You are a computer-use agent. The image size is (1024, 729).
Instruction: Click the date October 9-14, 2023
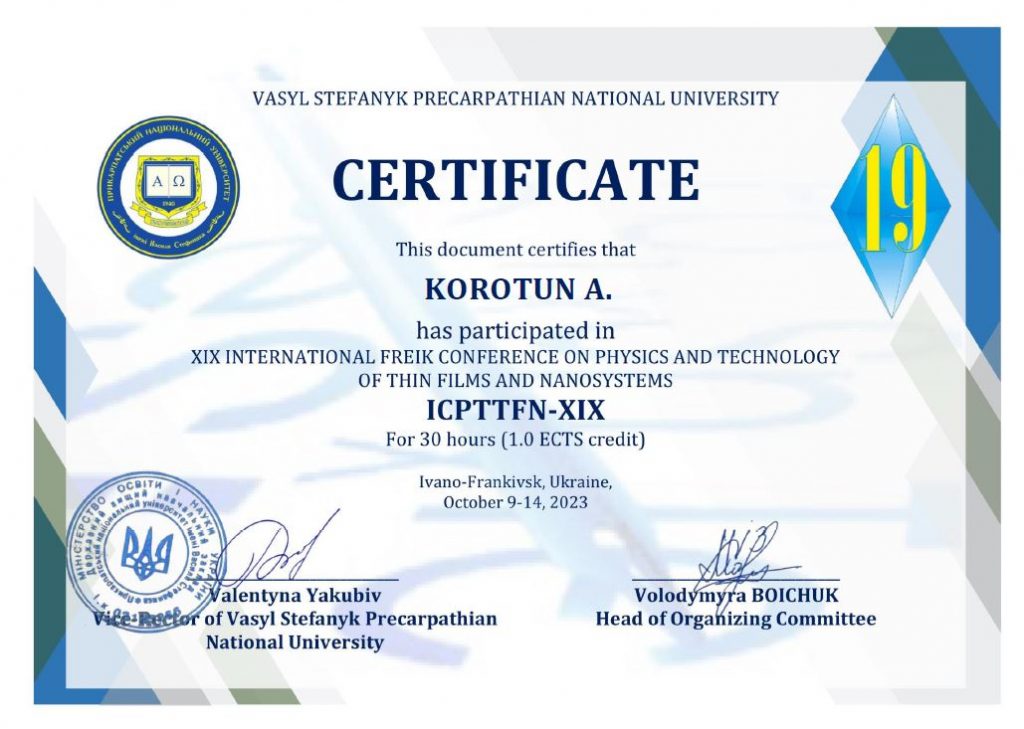tap(515, 502)
